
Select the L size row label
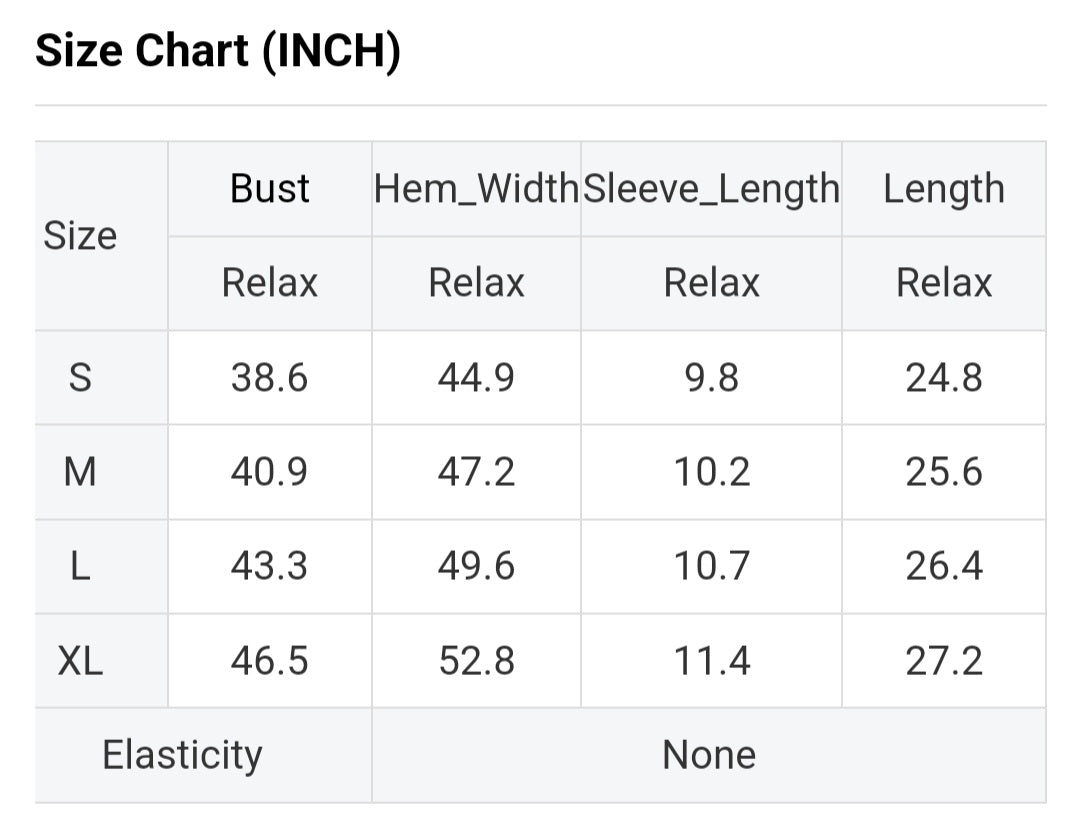[80, 567]
